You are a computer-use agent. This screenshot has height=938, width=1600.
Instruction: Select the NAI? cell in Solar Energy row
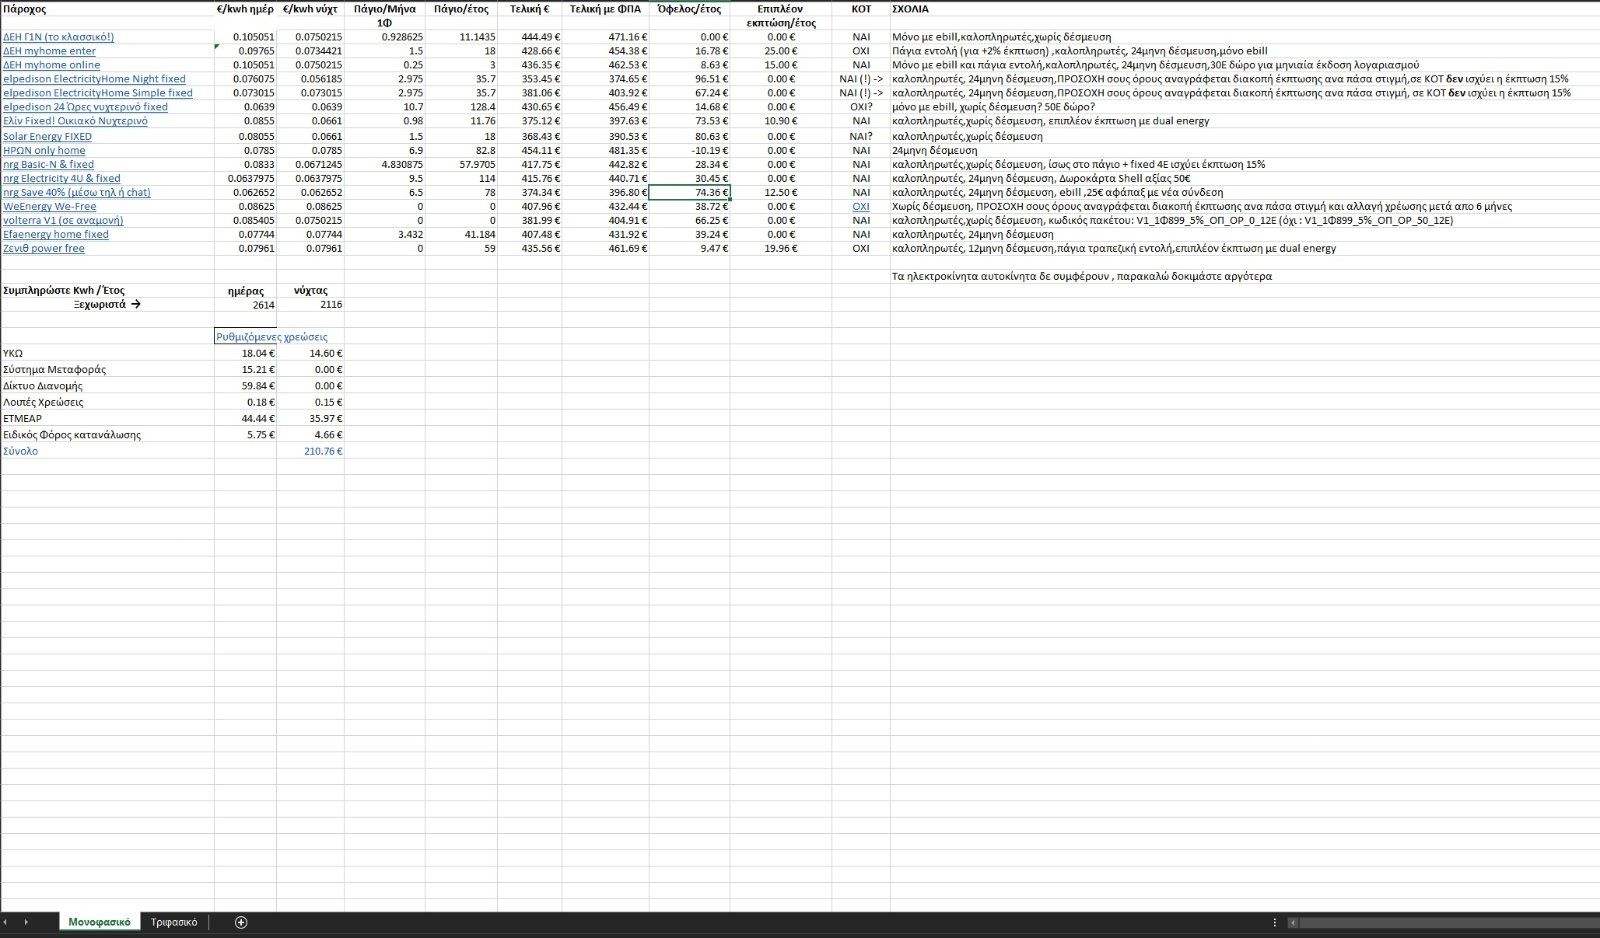(861, 137)
